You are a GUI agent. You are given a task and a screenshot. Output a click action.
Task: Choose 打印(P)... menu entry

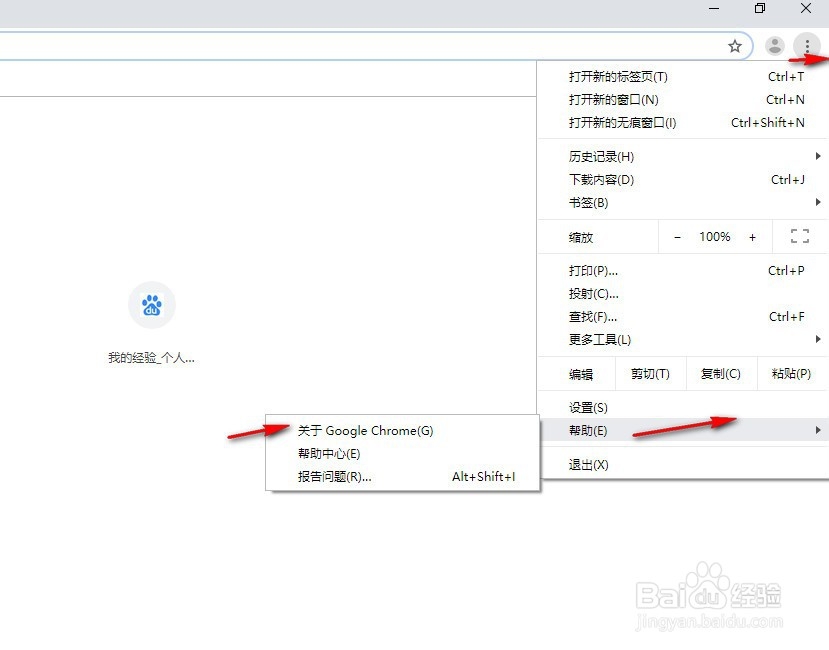pos(682,271)
